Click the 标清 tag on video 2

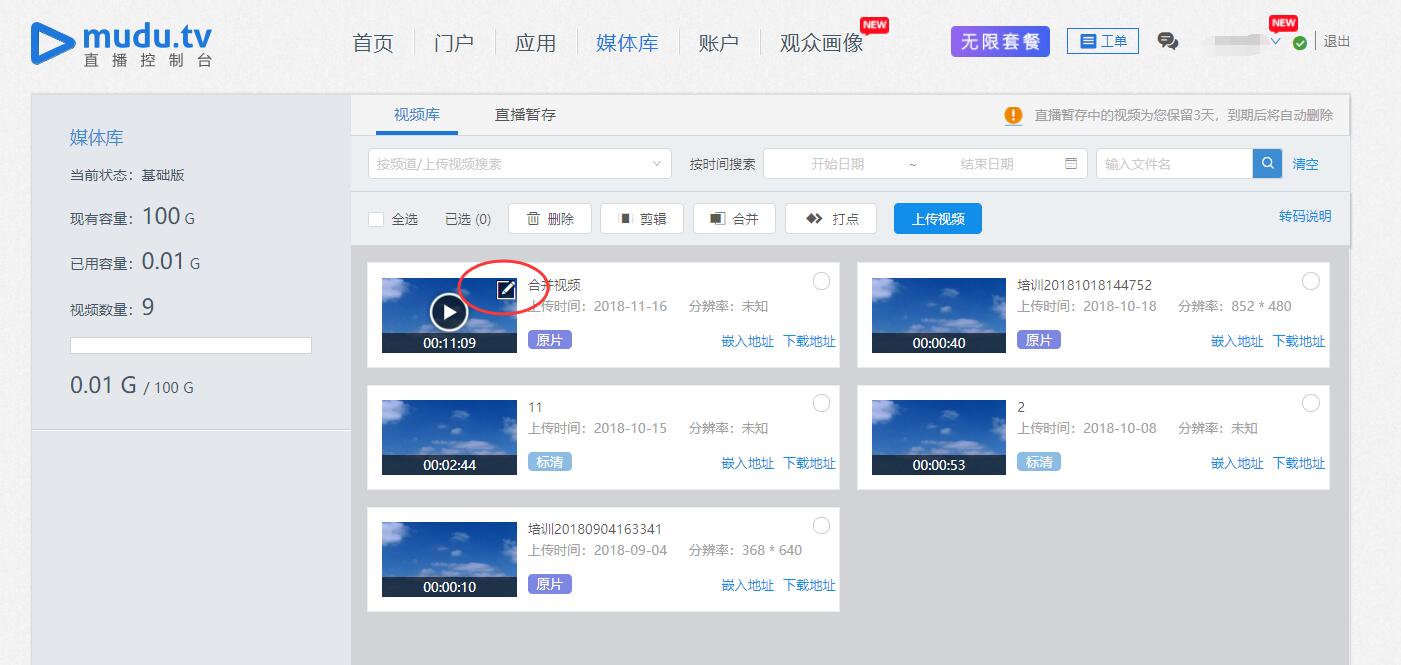(x=1039, y=462)
